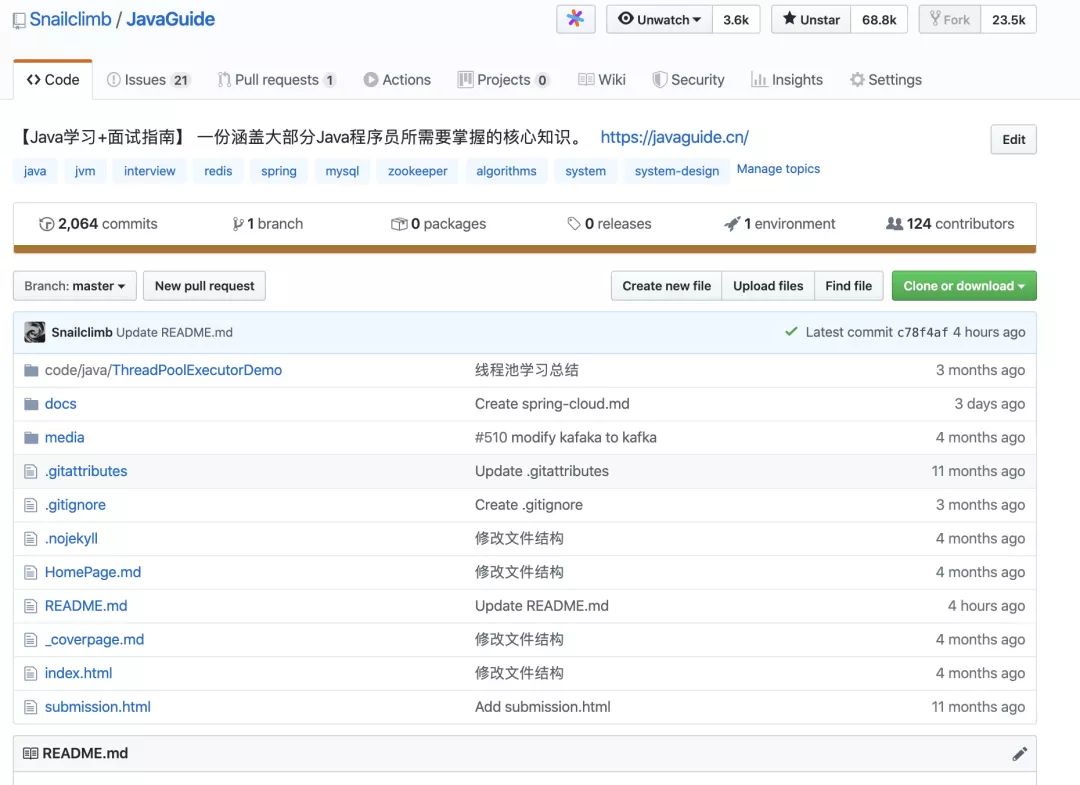Open the Wiki tab

click(x=602, y=80)
